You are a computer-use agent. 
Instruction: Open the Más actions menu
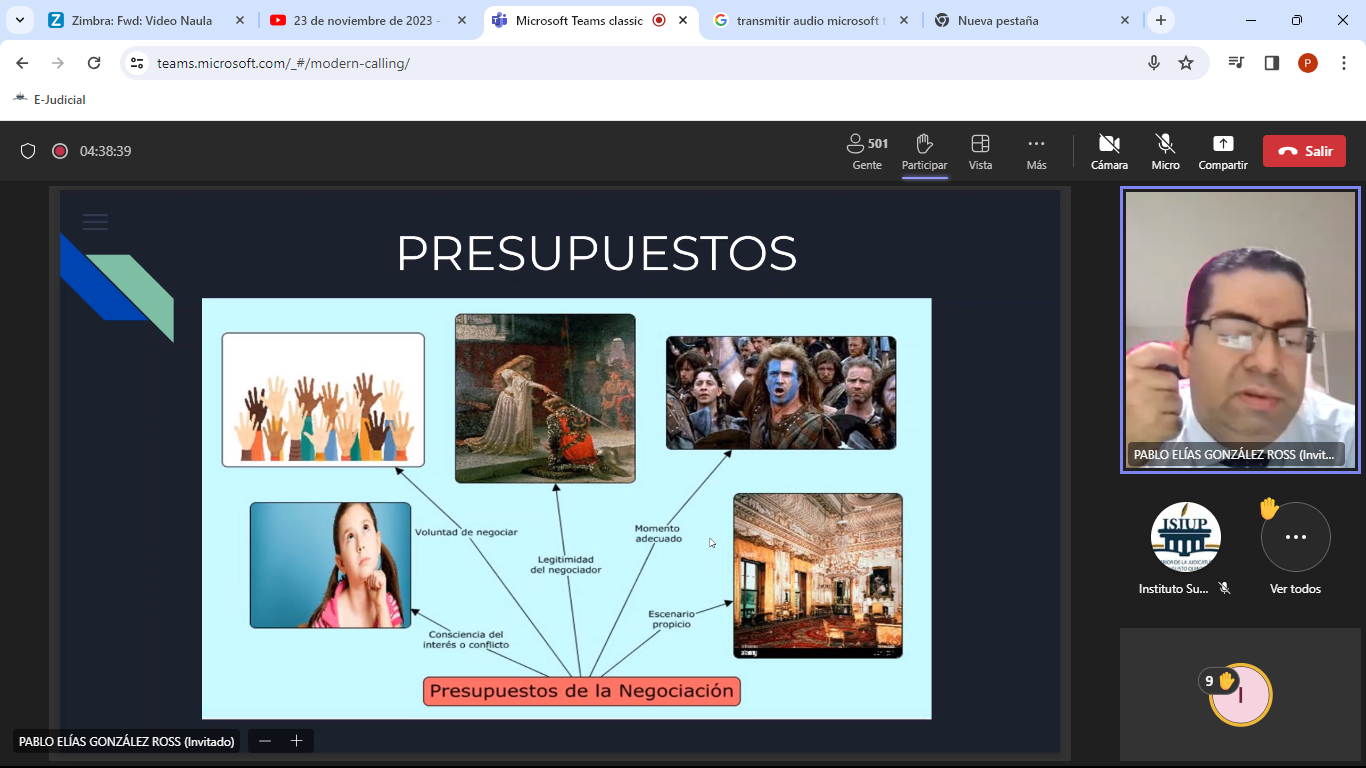[x=1036, y=152]
